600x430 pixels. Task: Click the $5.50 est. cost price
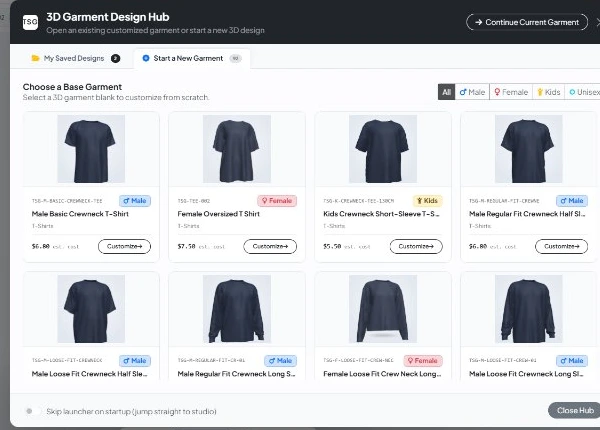click(347, 247)
